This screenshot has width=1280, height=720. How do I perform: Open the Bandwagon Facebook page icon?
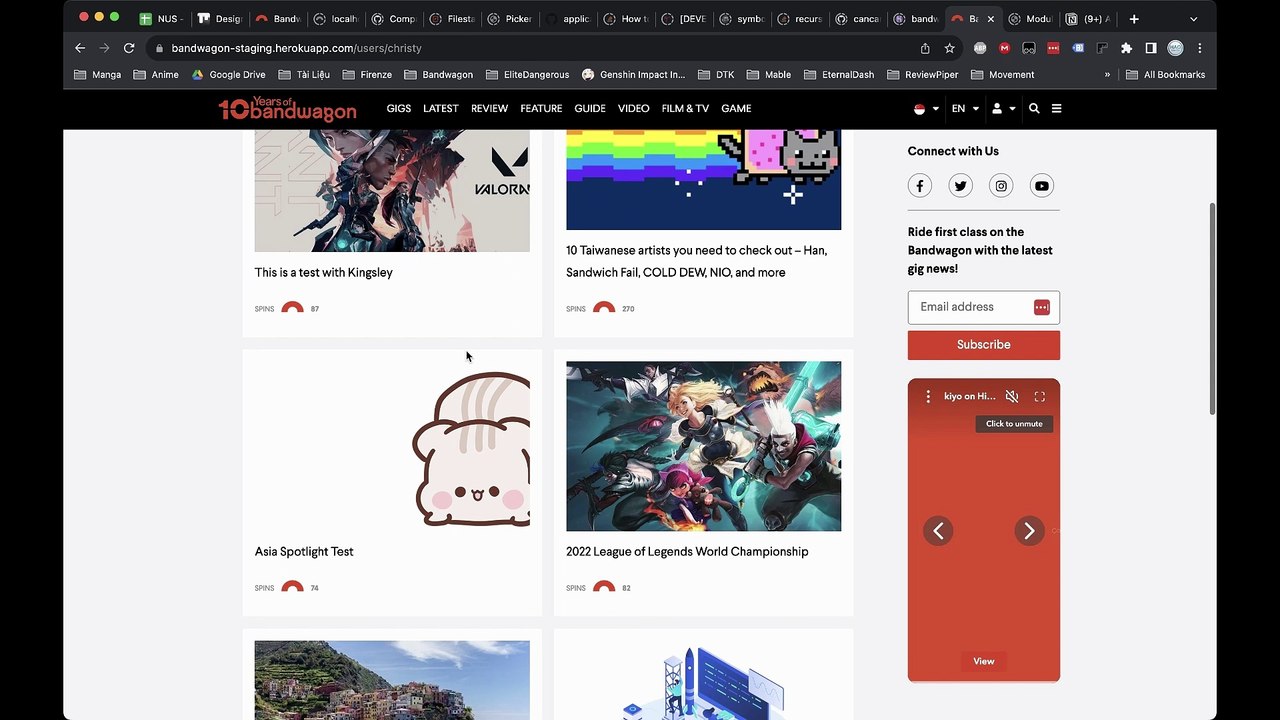[919, 186]
